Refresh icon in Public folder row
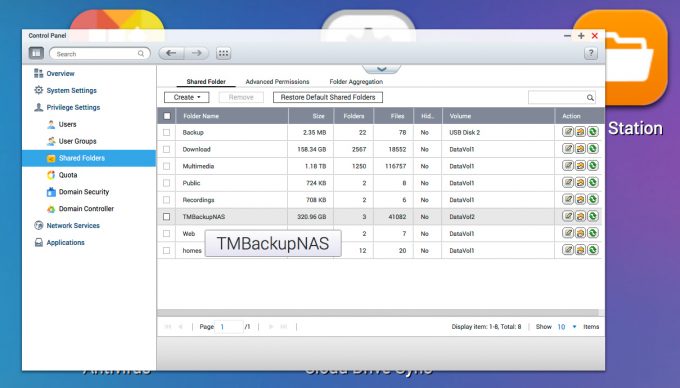 click(x=593, y=183)
